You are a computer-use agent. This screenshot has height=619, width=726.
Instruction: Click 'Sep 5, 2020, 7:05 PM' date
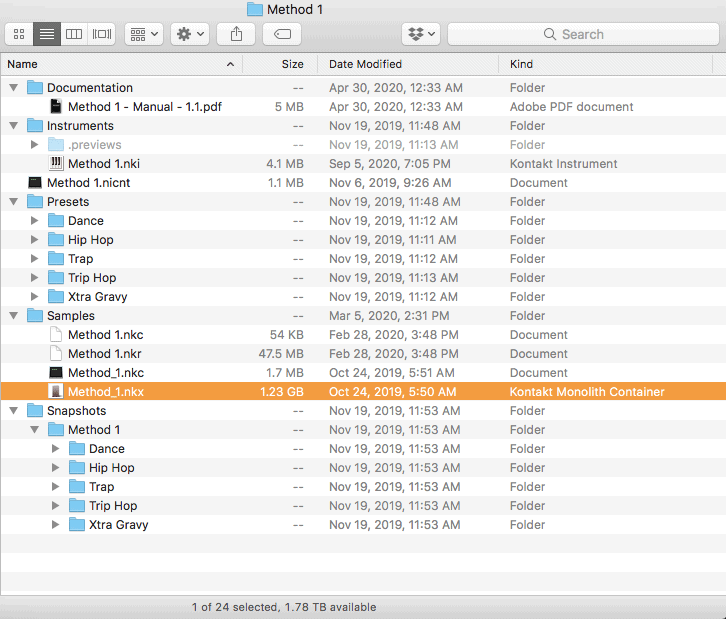(x=390, y=163)
